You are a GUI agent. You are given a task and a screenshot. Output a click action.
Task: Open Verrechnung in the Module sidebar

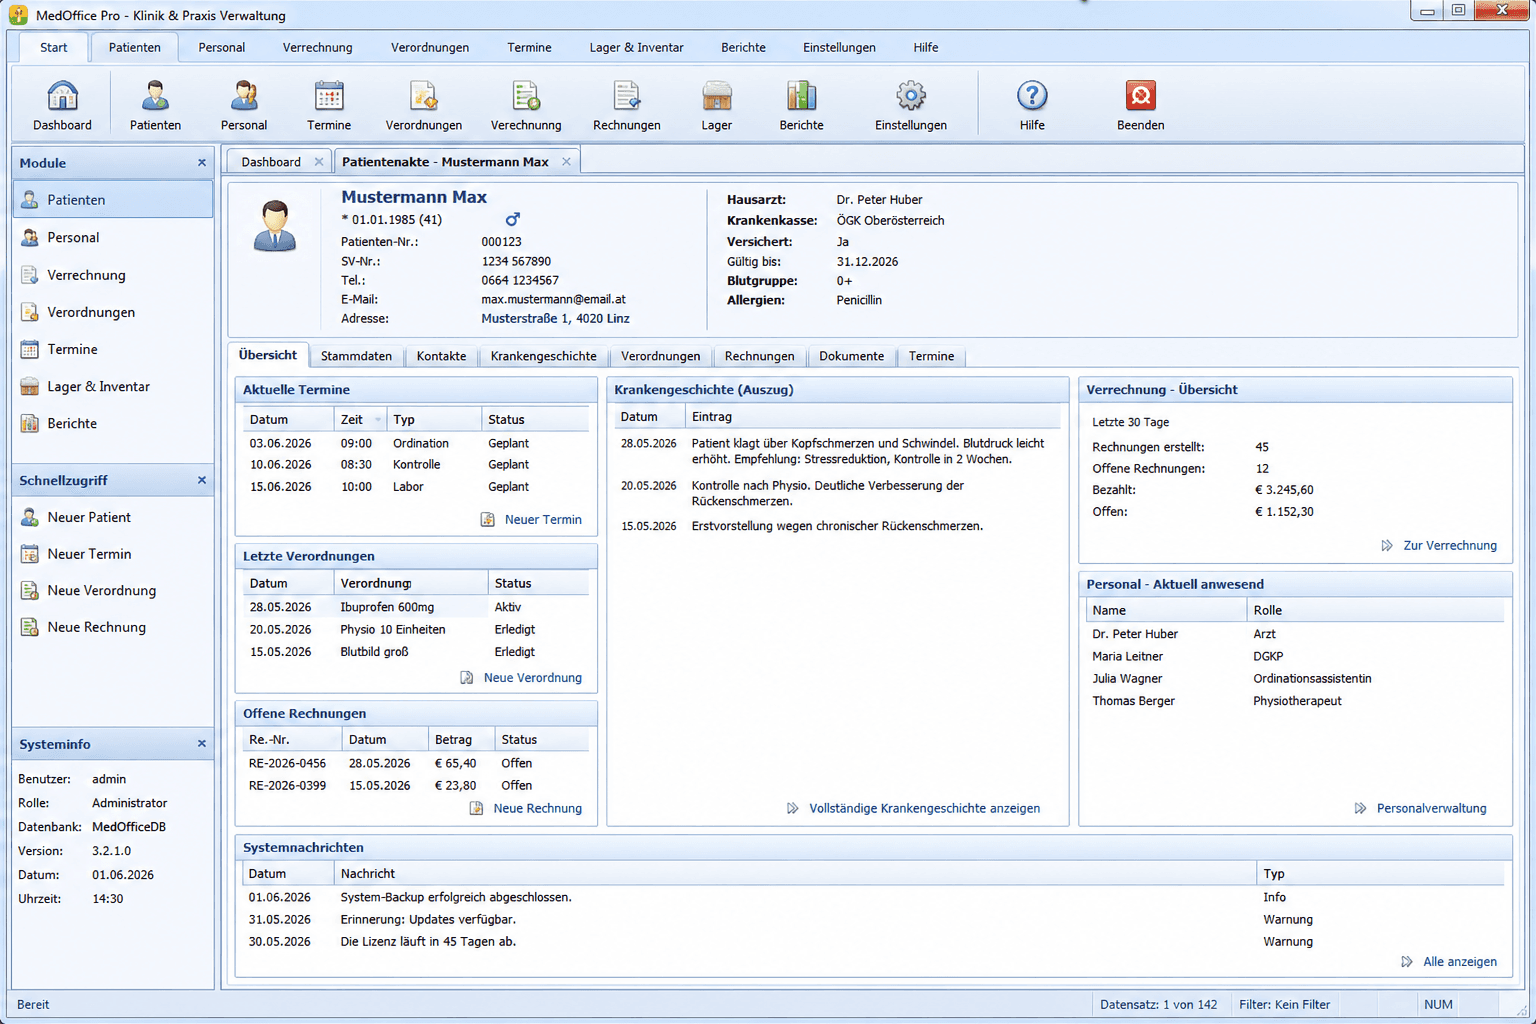[x=113, y=274]
